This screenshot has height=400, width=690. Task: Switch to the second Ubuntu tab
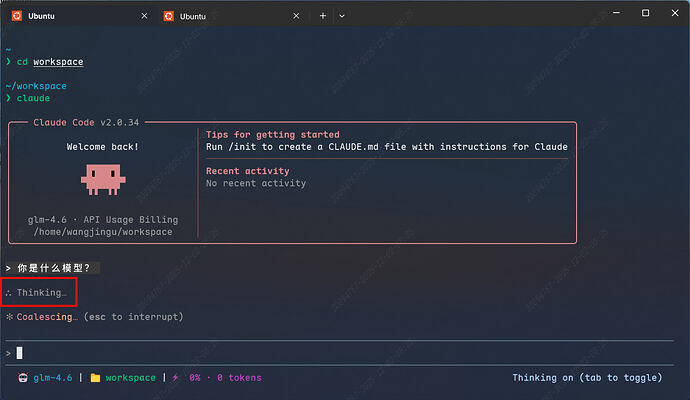click(x=232, y=16)
